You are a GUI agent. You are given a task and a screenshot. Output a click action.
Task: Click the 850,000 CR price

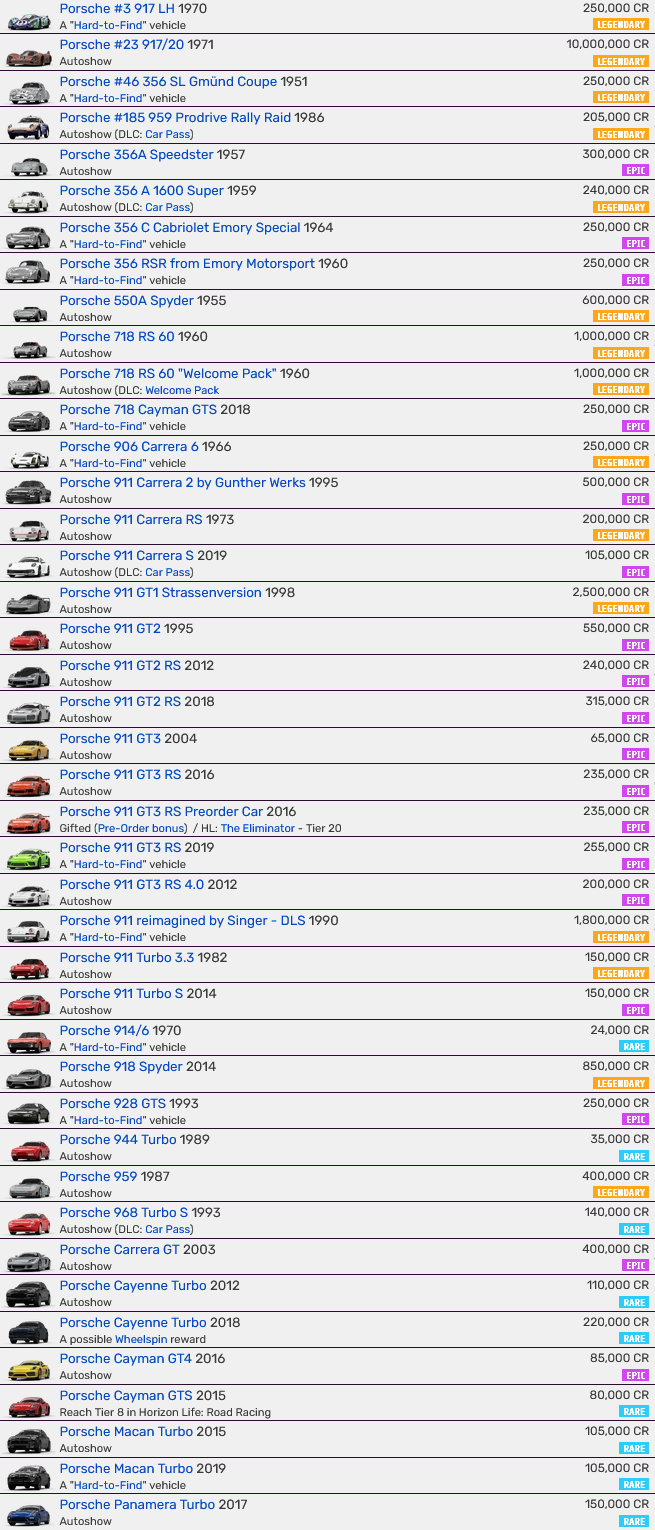coord(615,1066)
